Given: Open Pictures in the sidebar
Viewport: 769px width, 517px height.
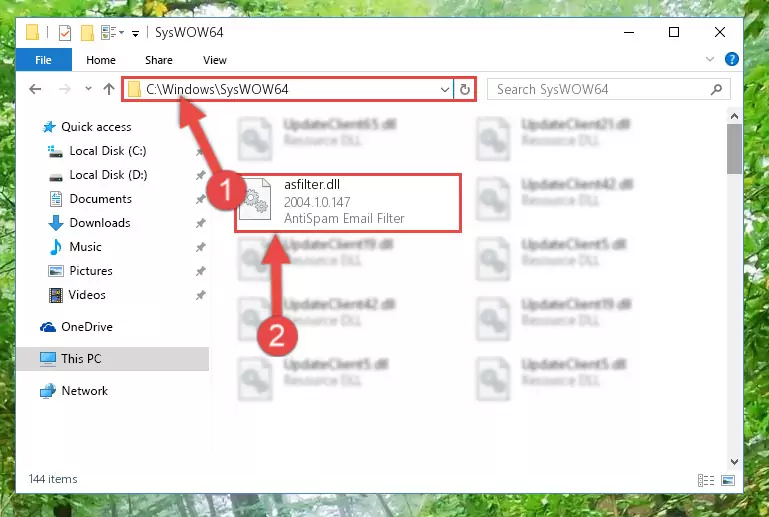Looking at the screenshot, I should pyautogui.click(x=91, y=271).
